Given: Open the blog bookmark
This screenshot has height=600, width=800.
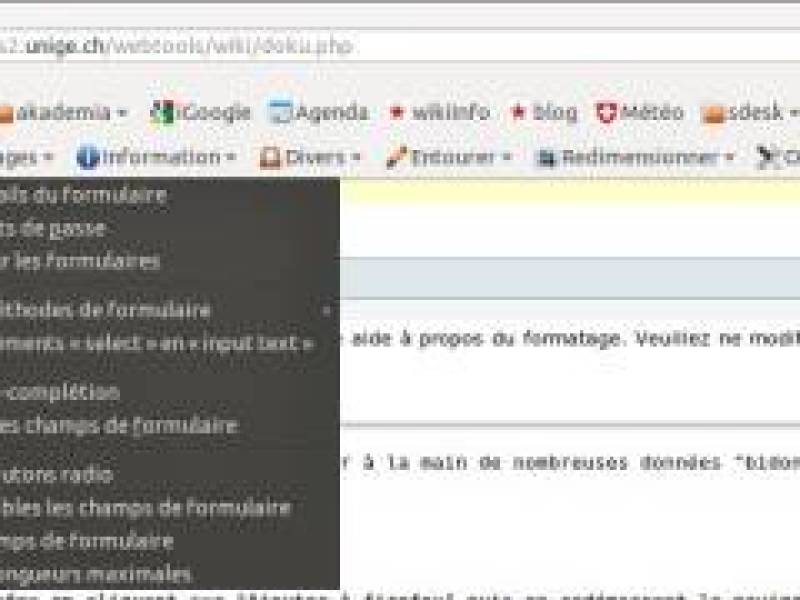Looking at the screenshot, I should (544, 112).
